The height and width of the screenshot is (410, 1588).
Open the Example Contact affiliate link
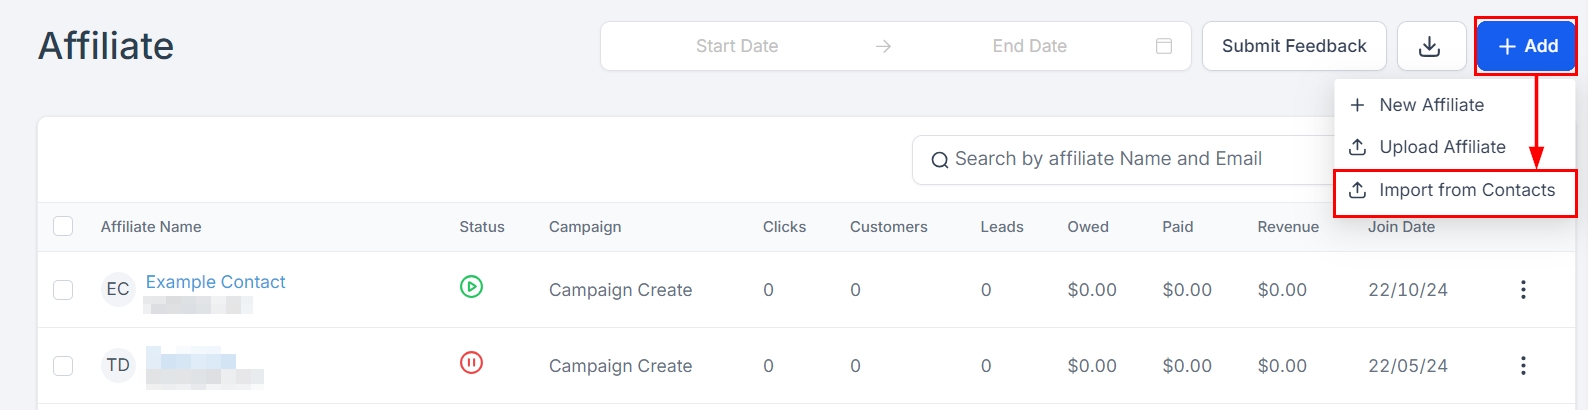[215, 282]
